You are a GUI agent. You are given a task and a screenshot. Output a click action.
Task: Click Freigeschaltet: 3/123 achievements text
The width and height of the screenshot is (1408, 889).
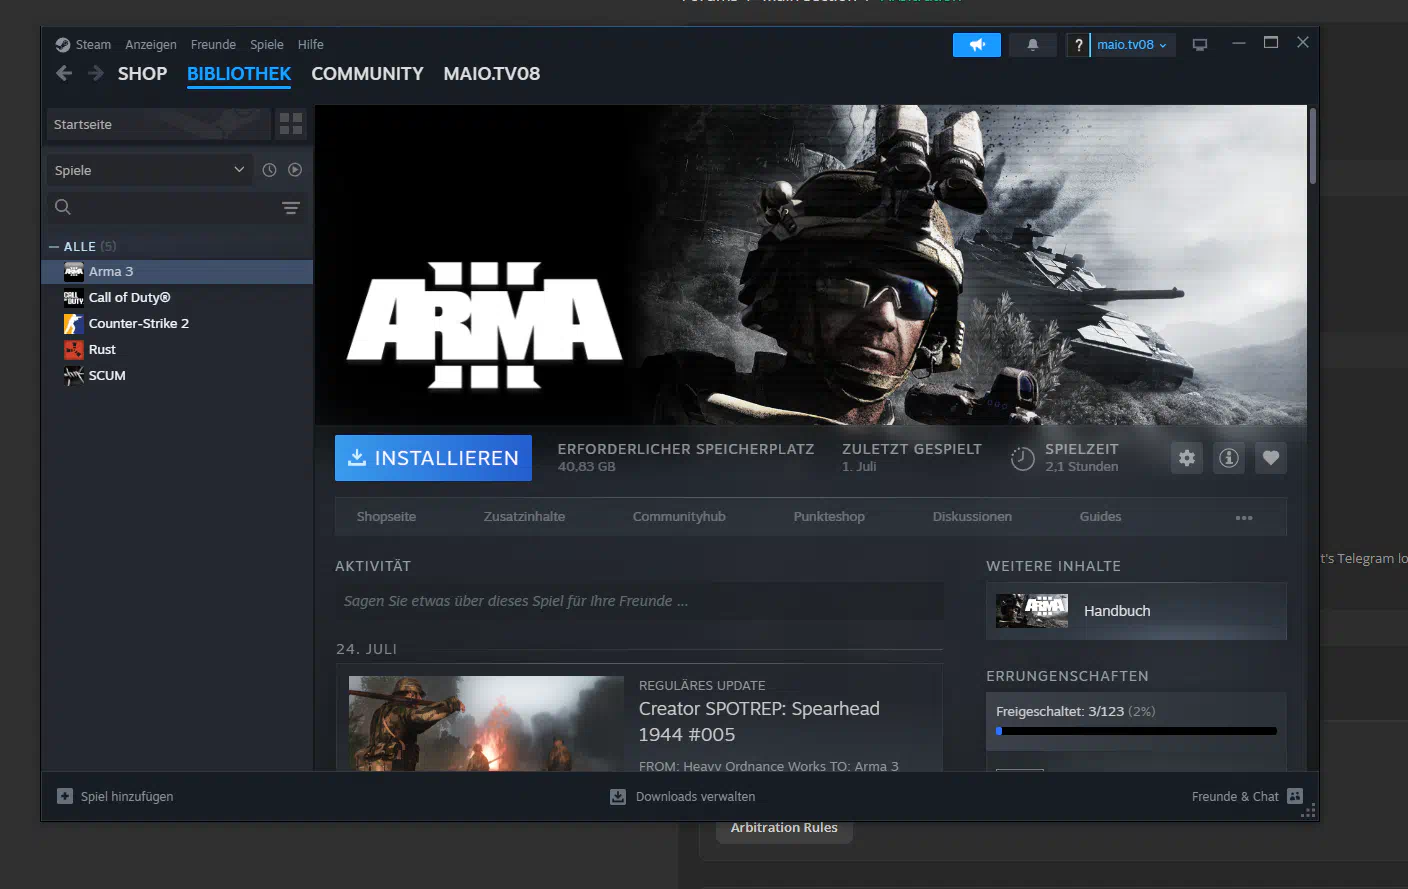(1075, 712)
